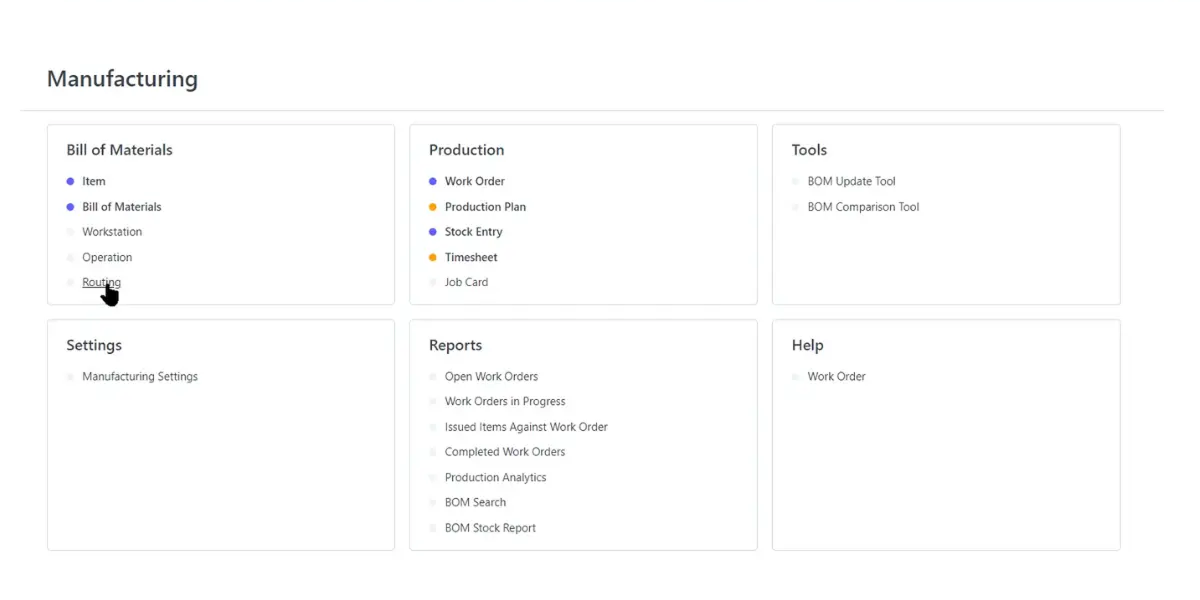This screenshot has height=600, width=1200.
Task: Select Stock Entry link
Action: [x=473, y=232]
